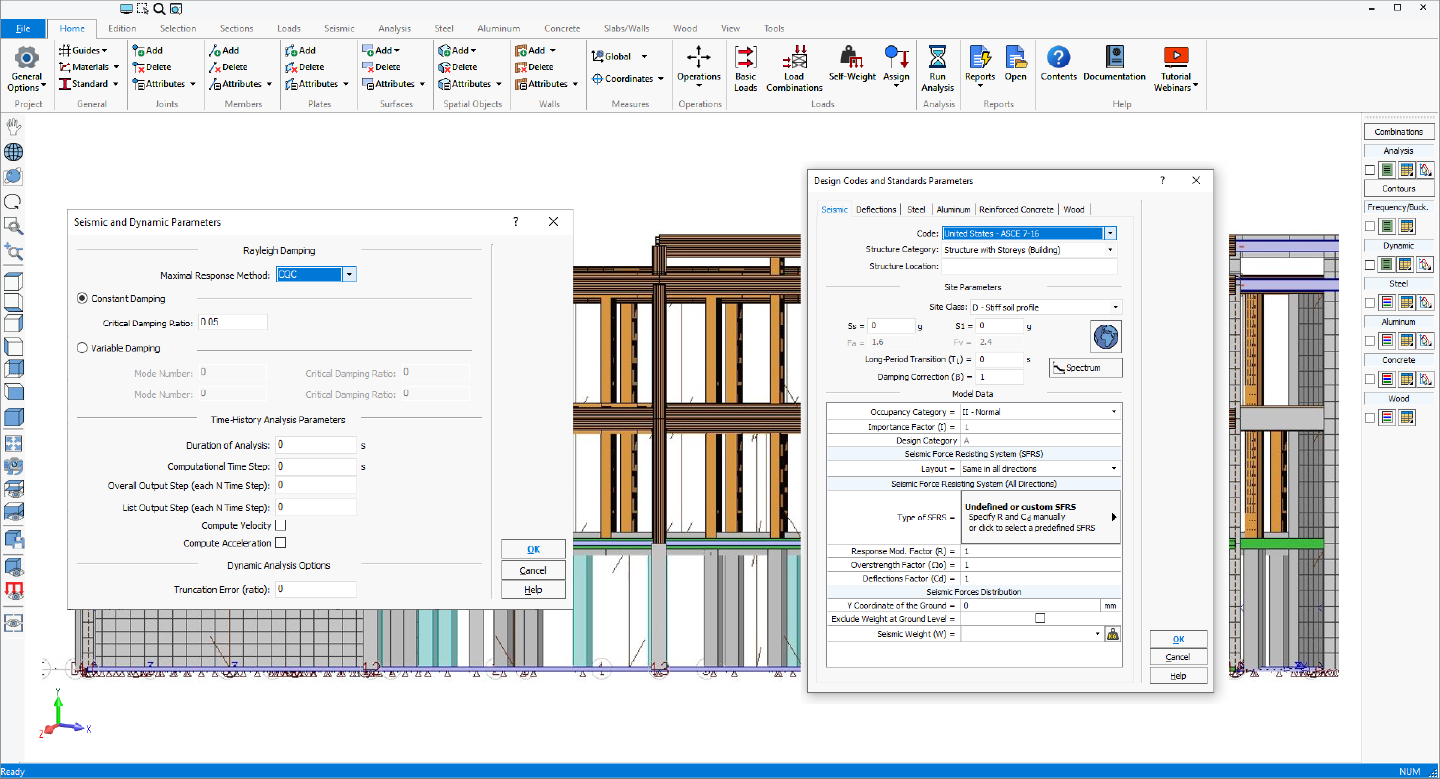Viewport: 1440px width, 779px height.
Task: Open the Spectrum tool in the Seismic dialog
Action: (x=1085, y=367)
